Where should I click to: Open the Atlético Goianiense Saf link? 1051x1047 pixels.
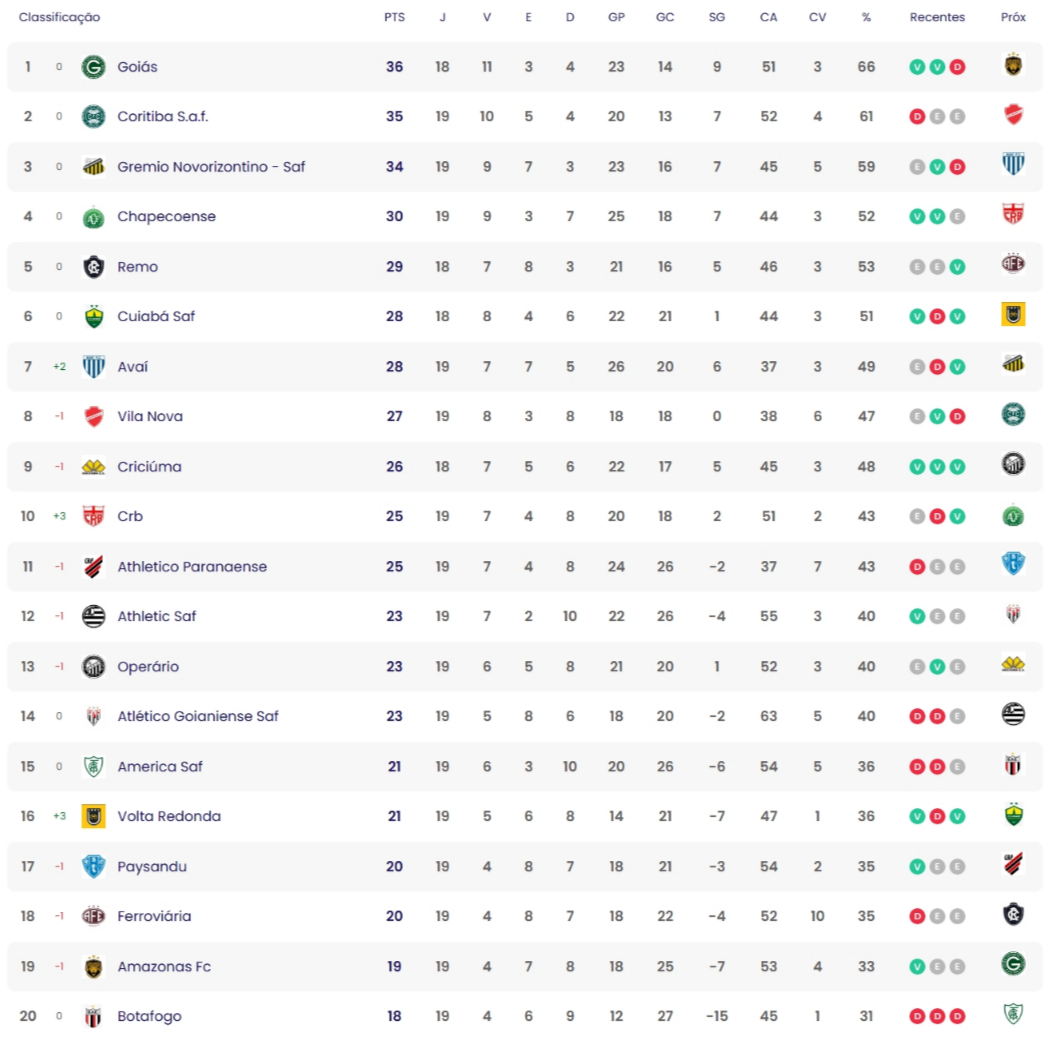click(198, 717)
